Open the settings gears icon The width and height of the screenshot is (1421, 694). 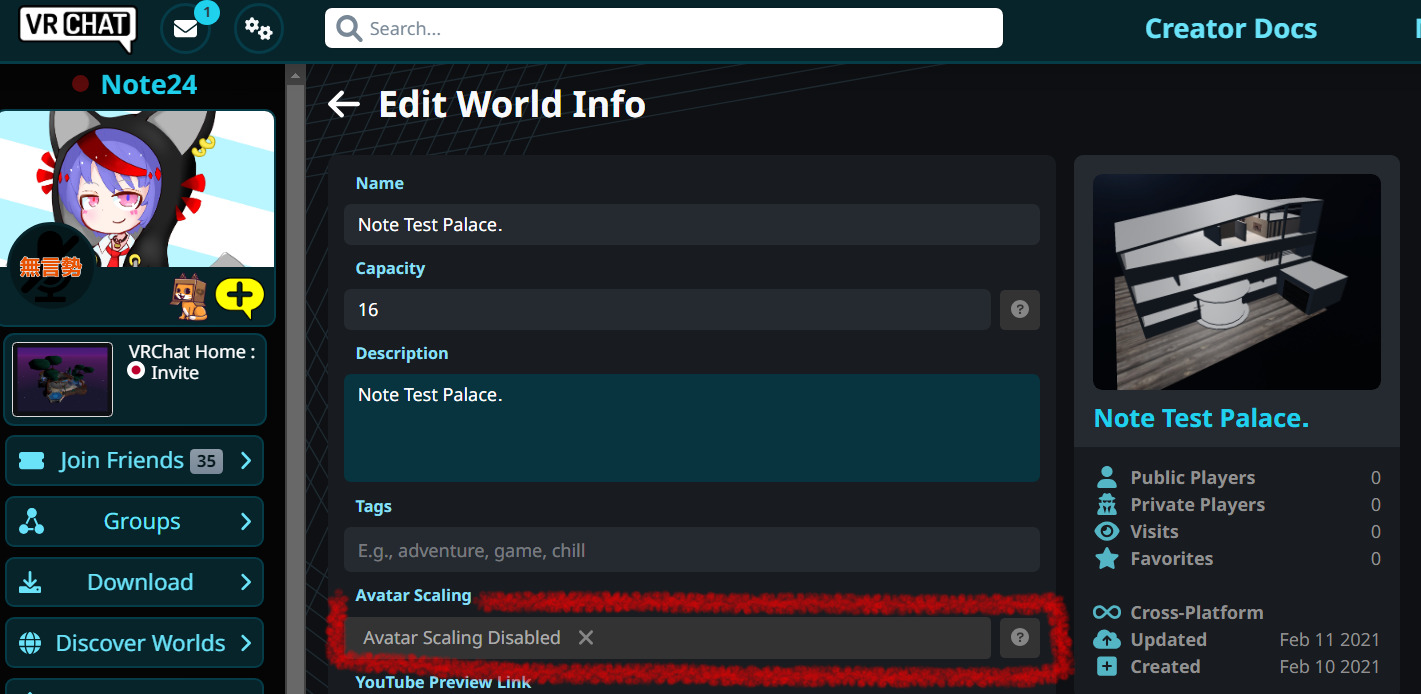tap(259, 29)
